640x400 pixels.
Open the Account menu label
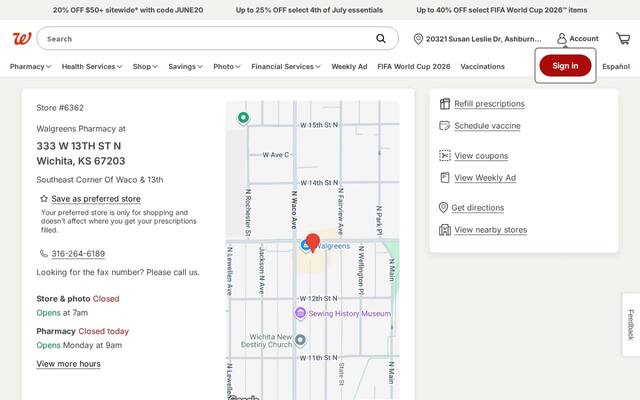point(584,38)
